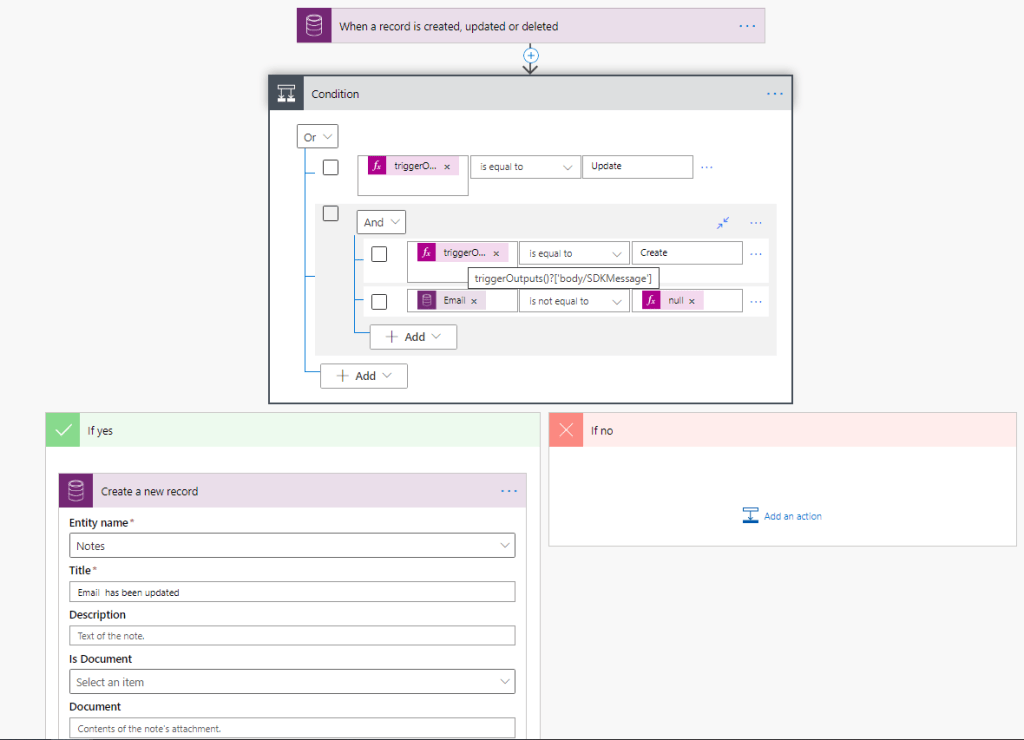Open Condition card ellipsis menu

(775, 94)
